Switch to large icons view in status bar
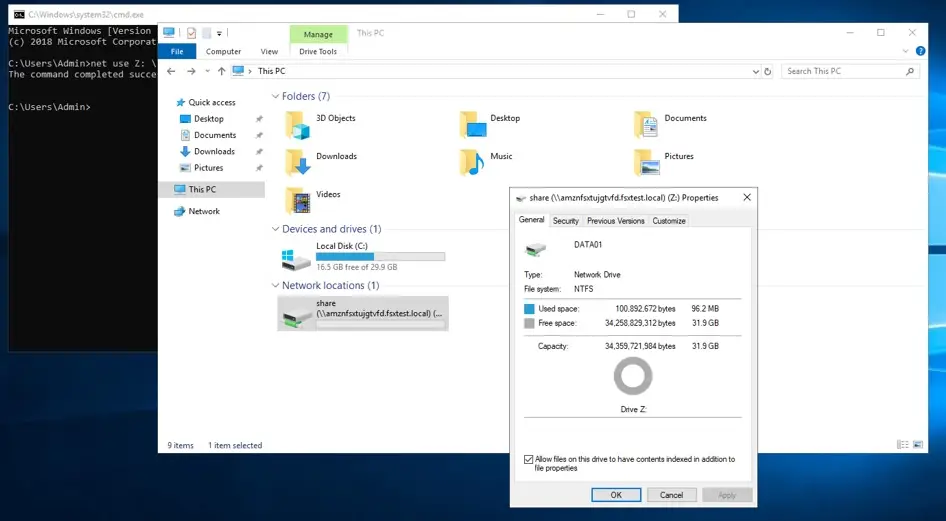Viewport: 946px width, 521px height. tap(918, 445)
